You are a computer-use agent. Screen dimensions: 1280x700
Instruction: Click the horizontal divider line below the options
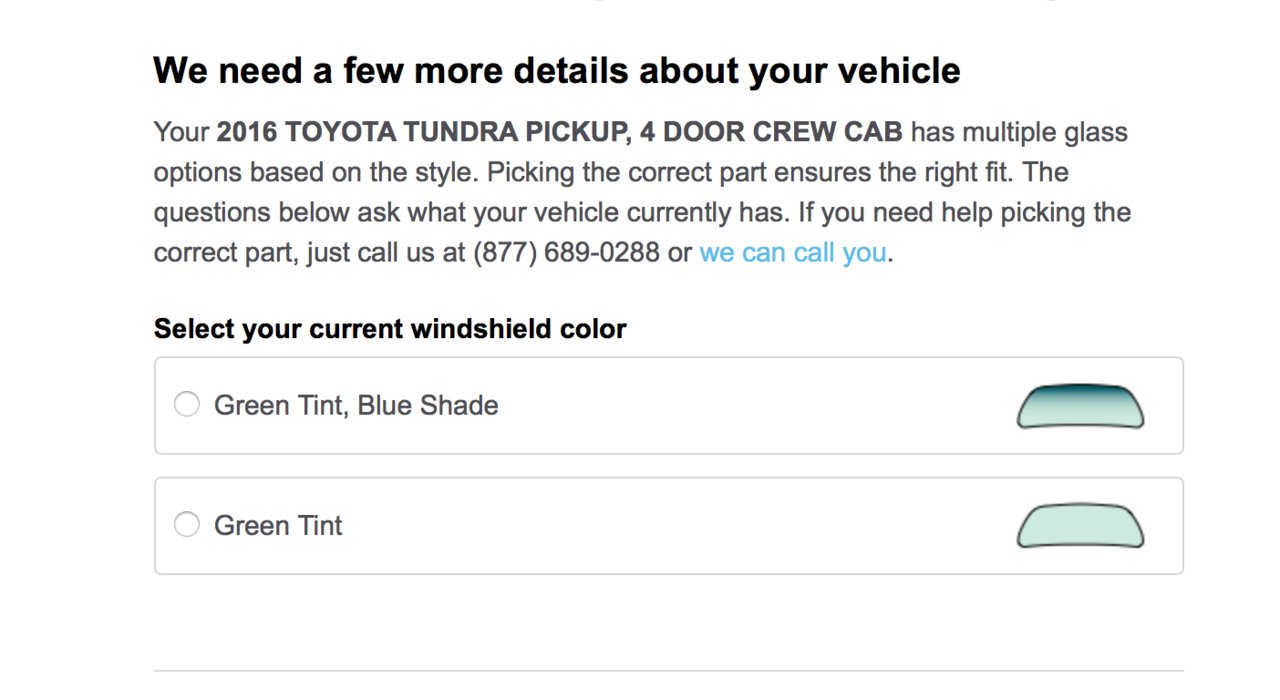click(x=669, y=670)
